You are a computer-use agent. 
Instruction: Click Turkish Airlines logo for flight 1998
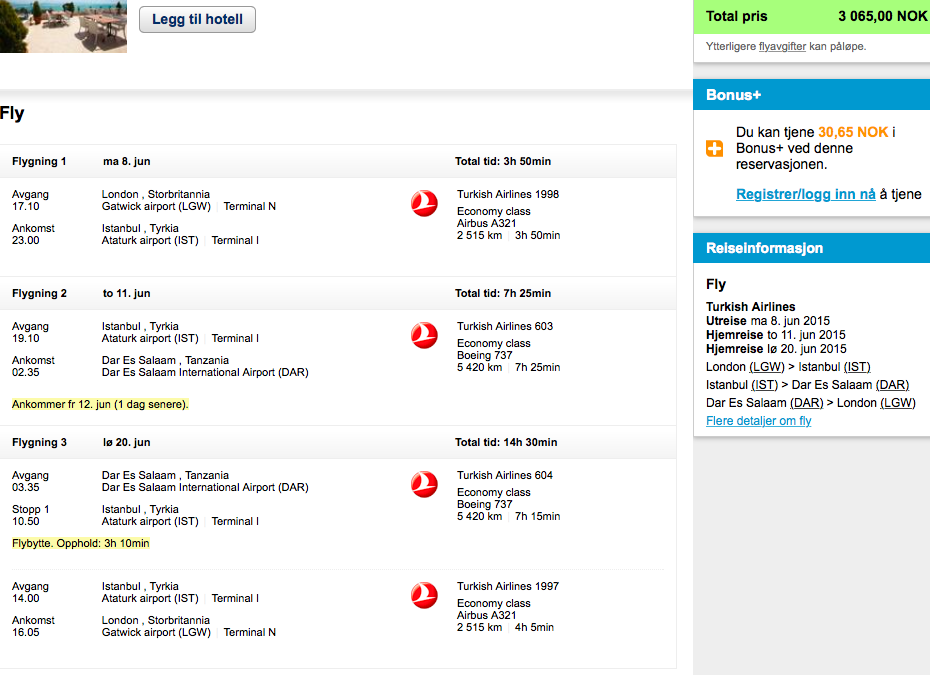(x=424, y=203)
